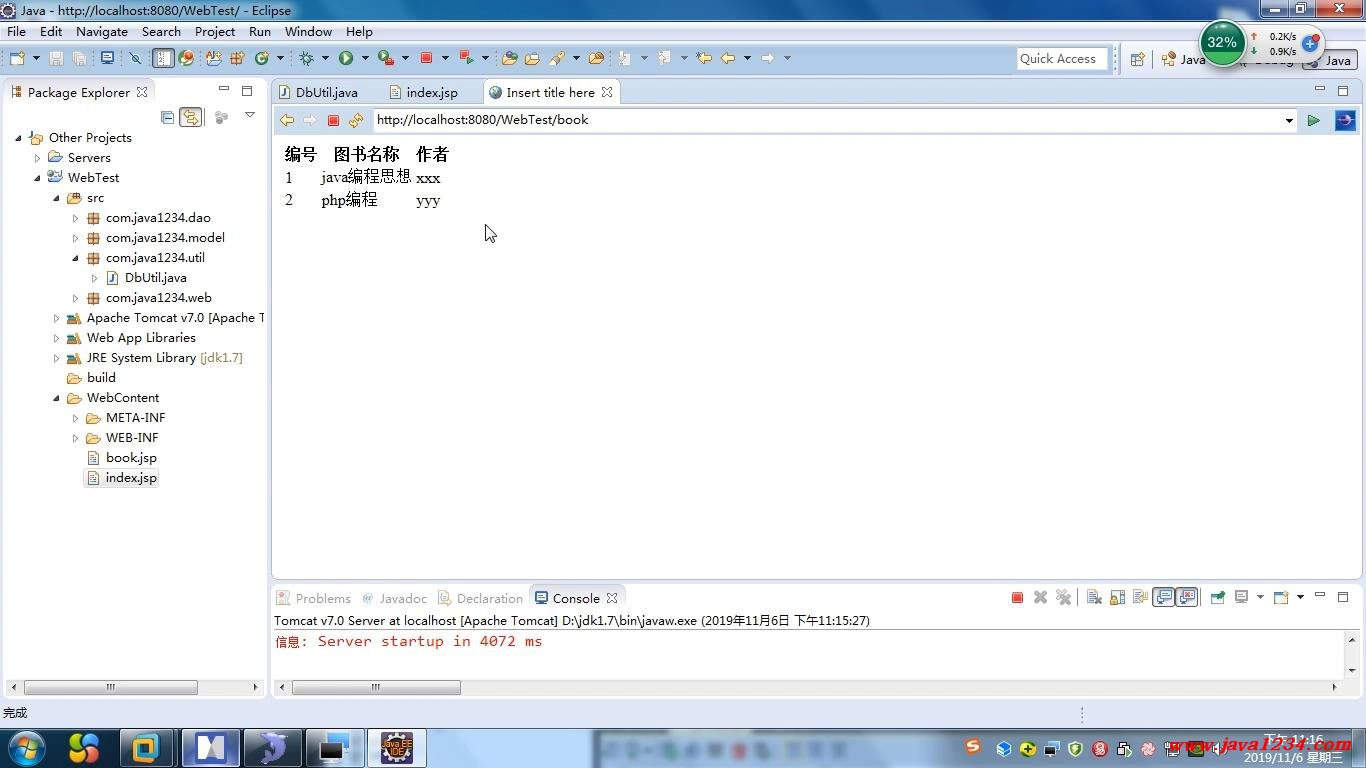The width and height of the screenshot is (1366, 768).
Task: Click the green Run toolbar button
Action: [x=346, y=58]
